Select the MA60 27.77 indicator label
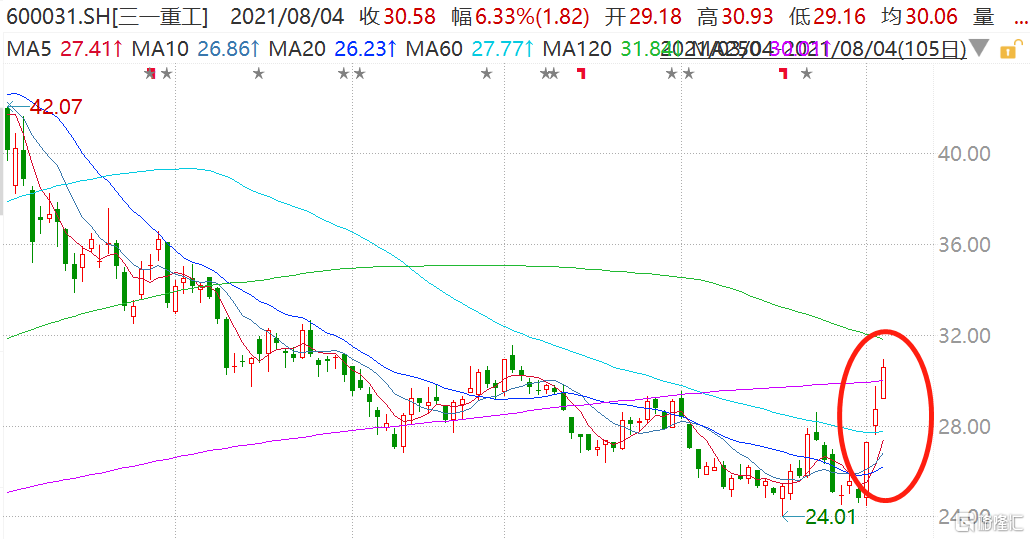The height and width of the screenshot is (539, 1030). pyautogui.click(x=470, y=49)
